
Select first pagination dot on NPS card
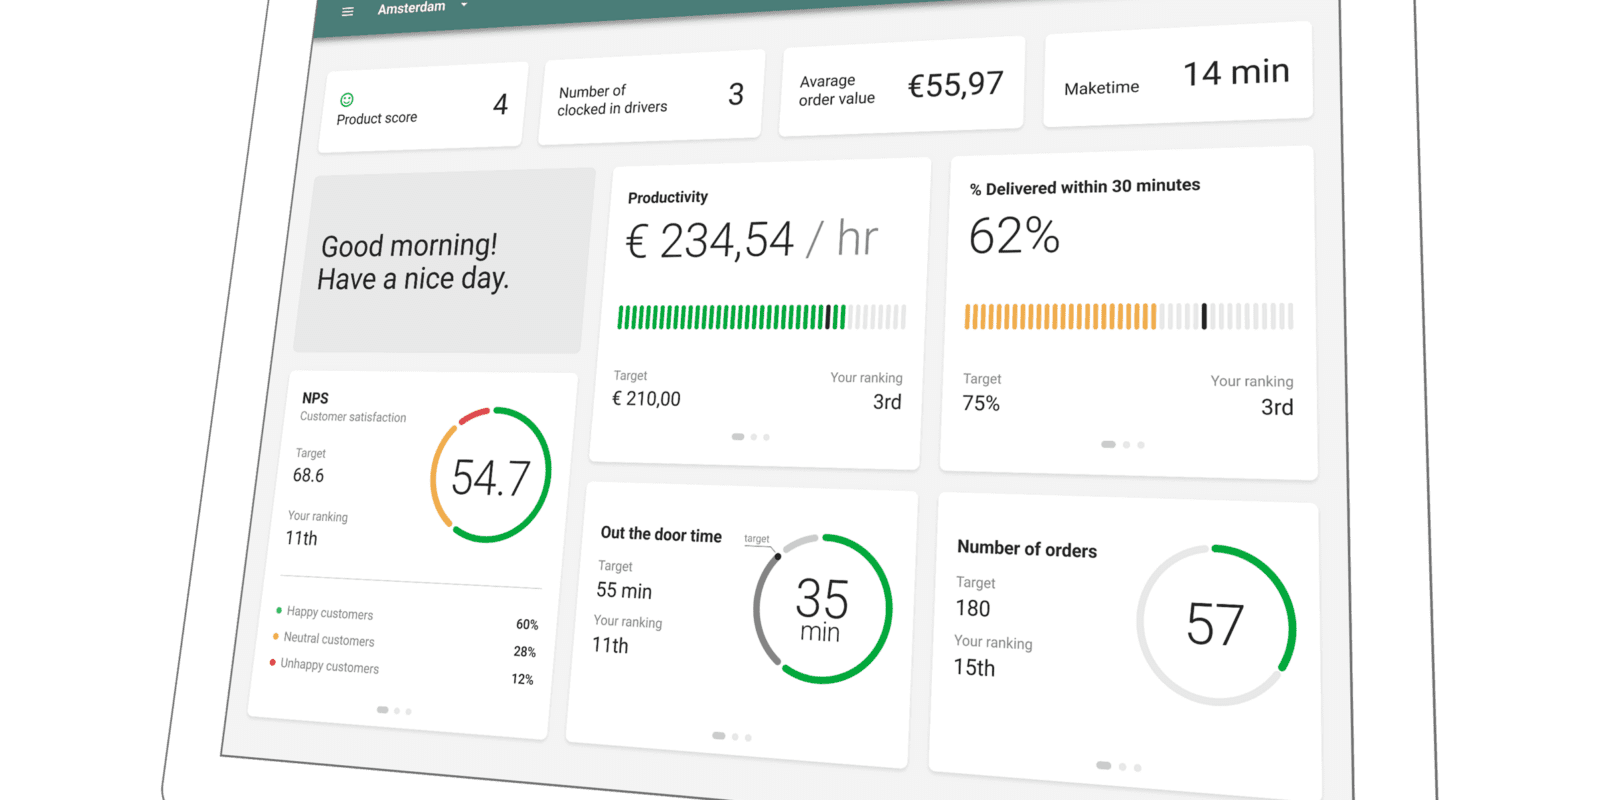coord(382,710)
